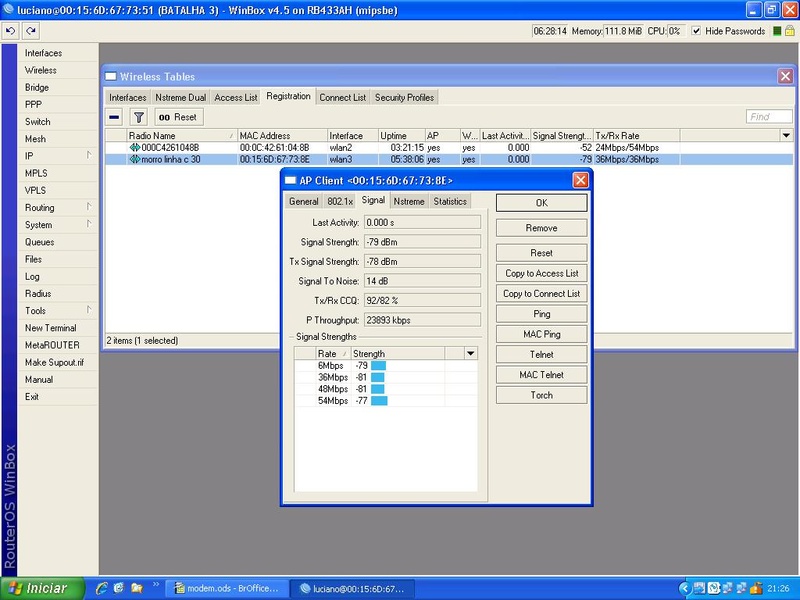Click the Torch button
The image size is (800, 600).
541,395
